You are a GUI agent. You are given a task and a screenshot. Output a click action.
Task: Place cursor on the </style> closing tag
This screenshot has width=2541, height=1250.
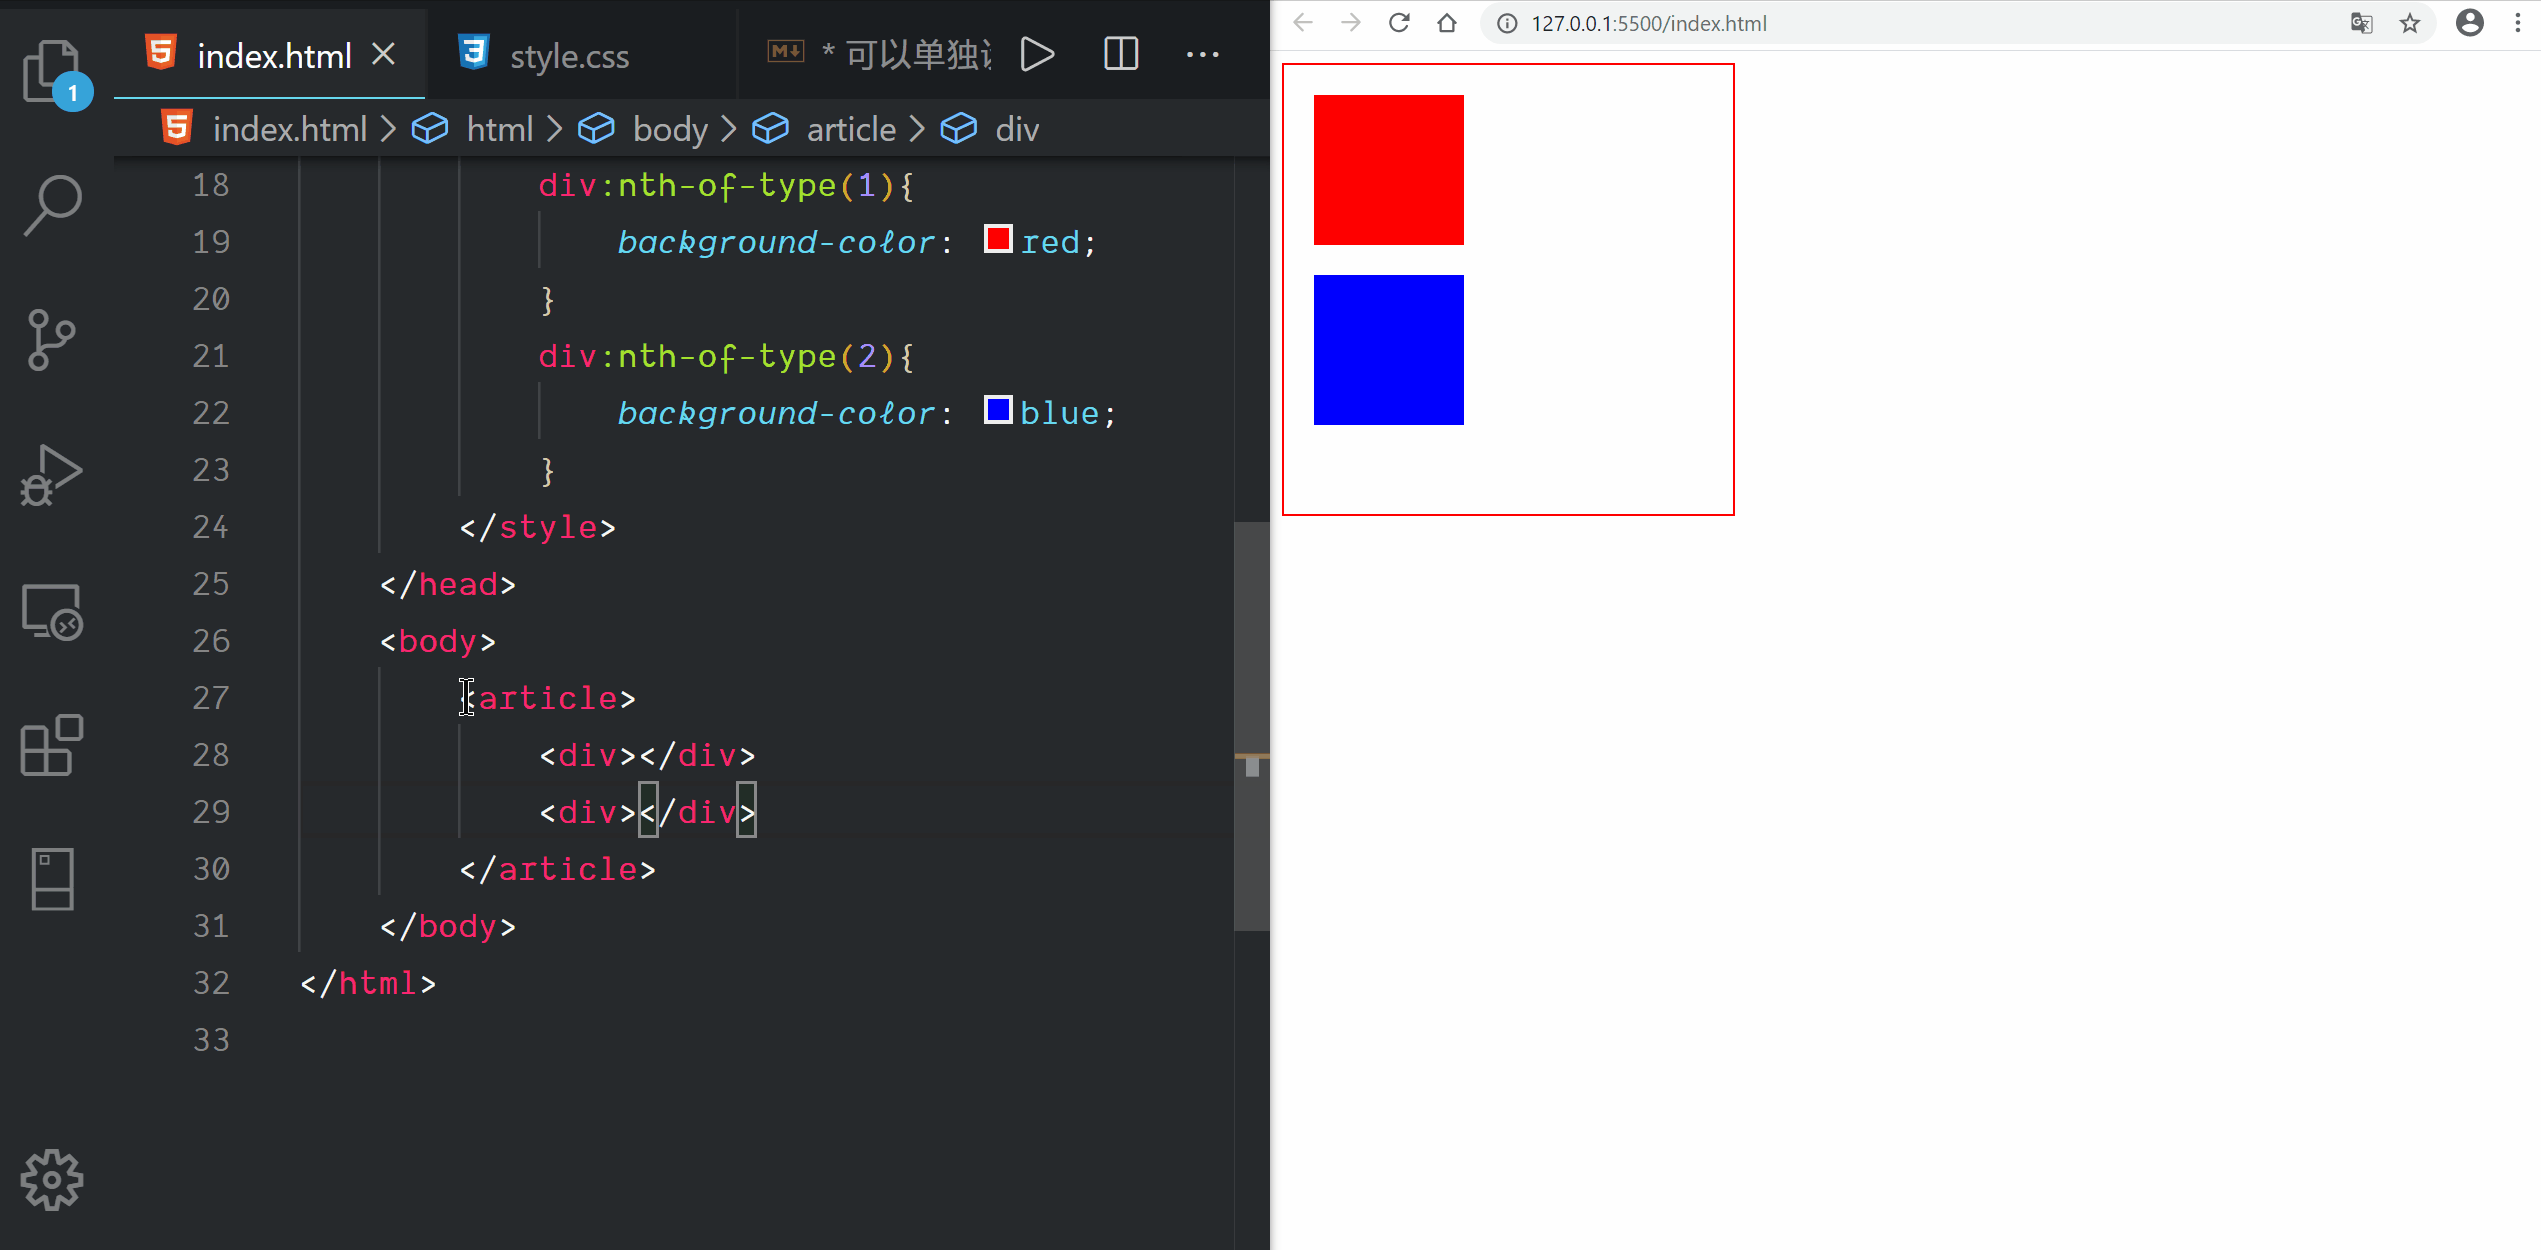tap(538, 527)
